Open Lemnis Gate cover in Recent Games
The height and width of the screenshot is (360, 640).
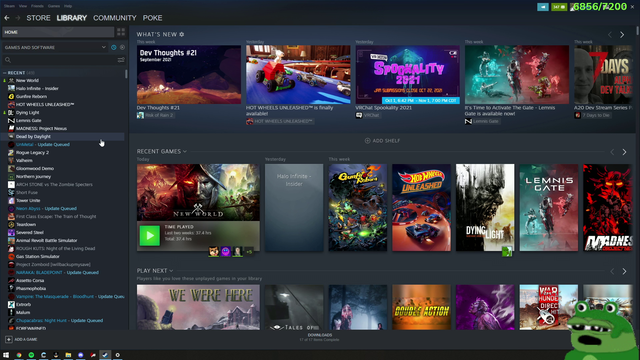coord(549,207)
